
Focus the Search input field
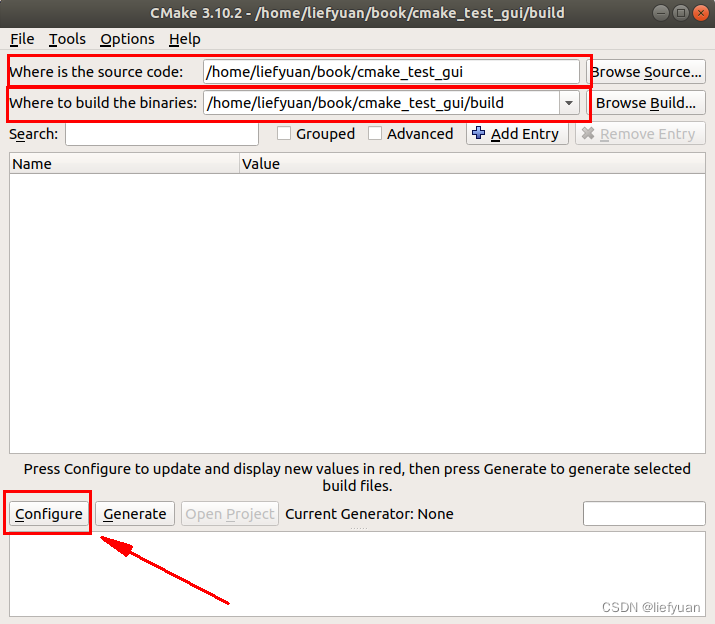[x=162, y=134]
